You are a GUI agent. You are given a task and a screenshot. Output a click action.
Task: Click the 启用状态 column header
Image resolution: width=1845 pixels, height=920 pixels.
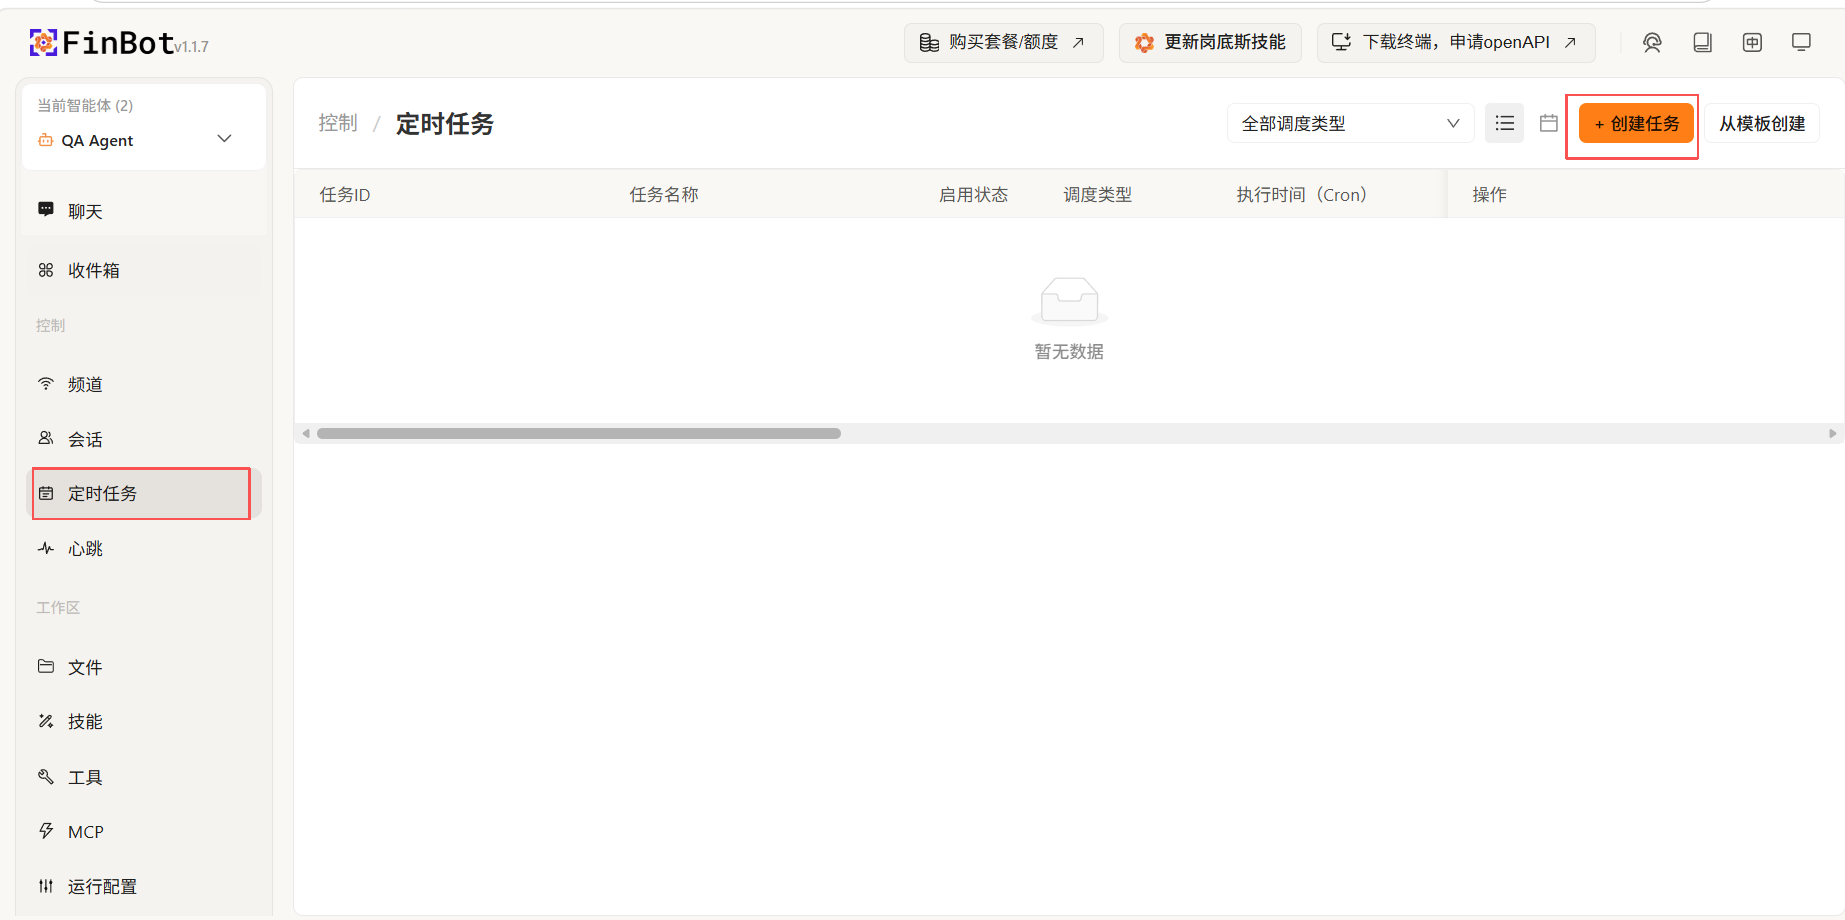(x=973, y=195)
